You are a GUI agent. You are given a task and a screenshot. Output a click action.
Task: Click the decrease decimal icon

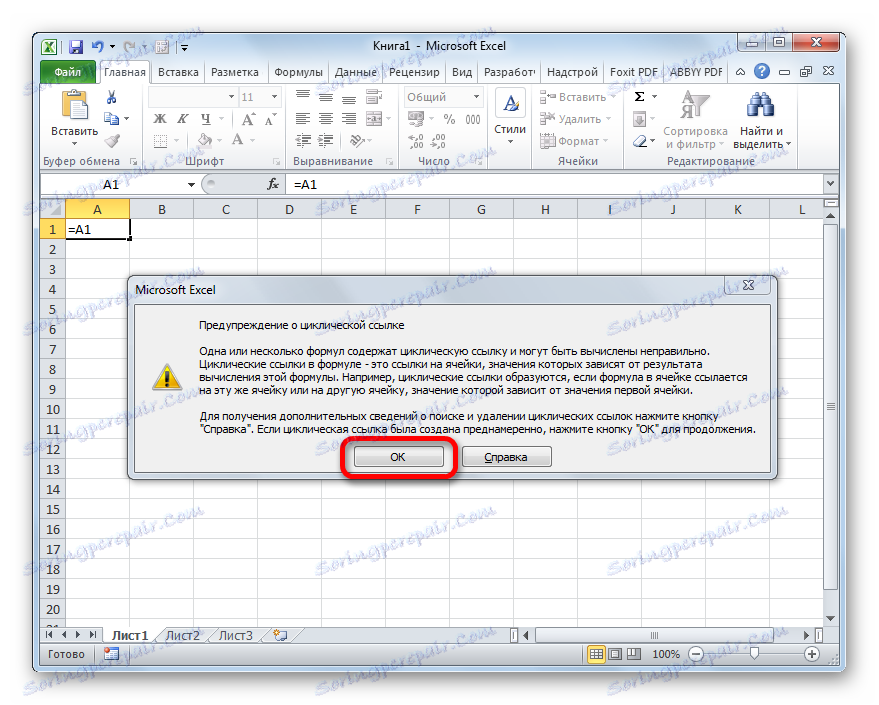click(438, 141)
